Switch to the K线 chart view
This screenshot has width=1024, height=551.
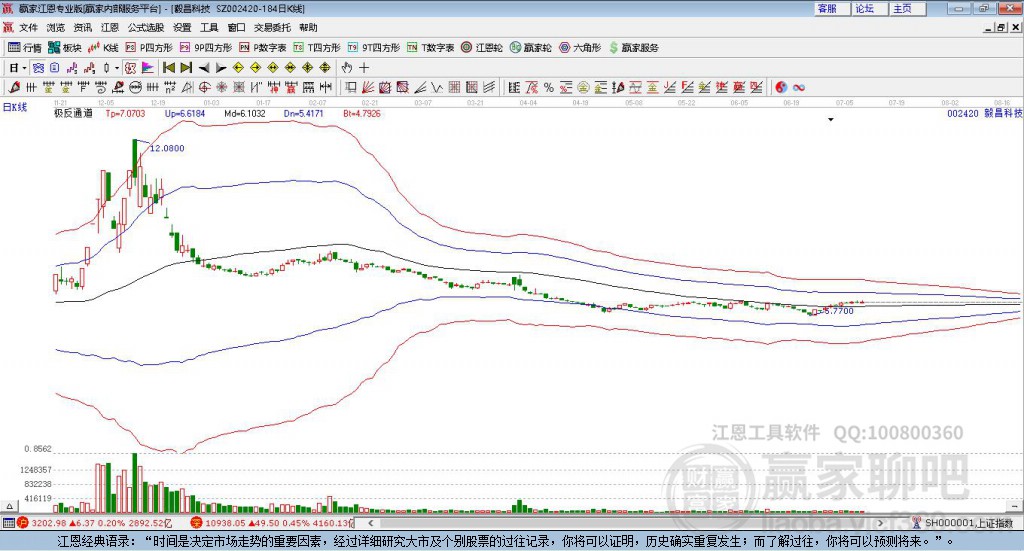click(x=103, y=48)
